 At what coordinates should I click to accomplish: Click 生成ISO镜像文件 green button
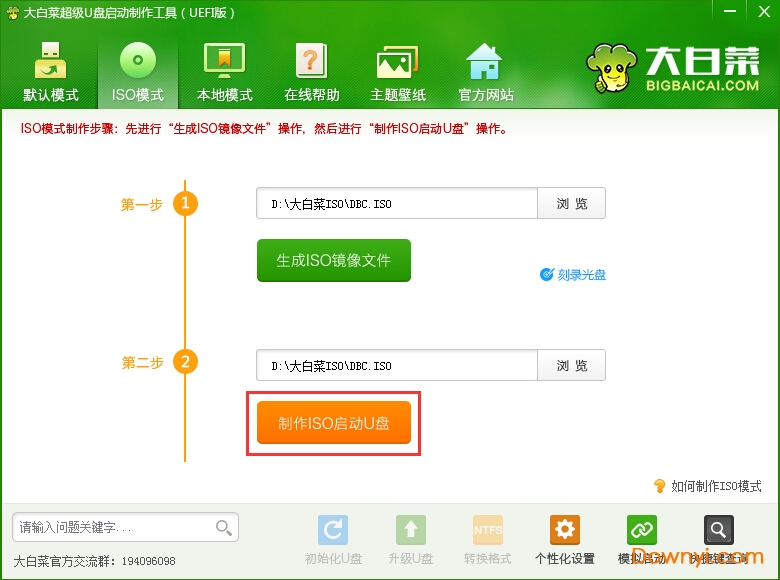pos(333,260)
